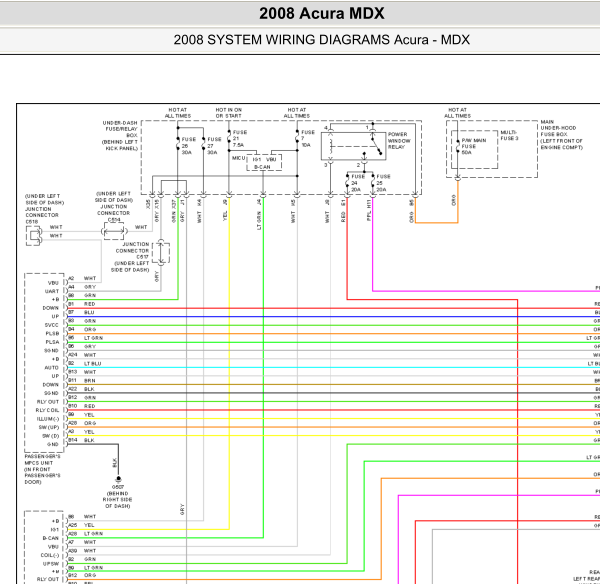Select the A22 BLK pin row
This screenshot has height=584, width=600.
point(82,389)
